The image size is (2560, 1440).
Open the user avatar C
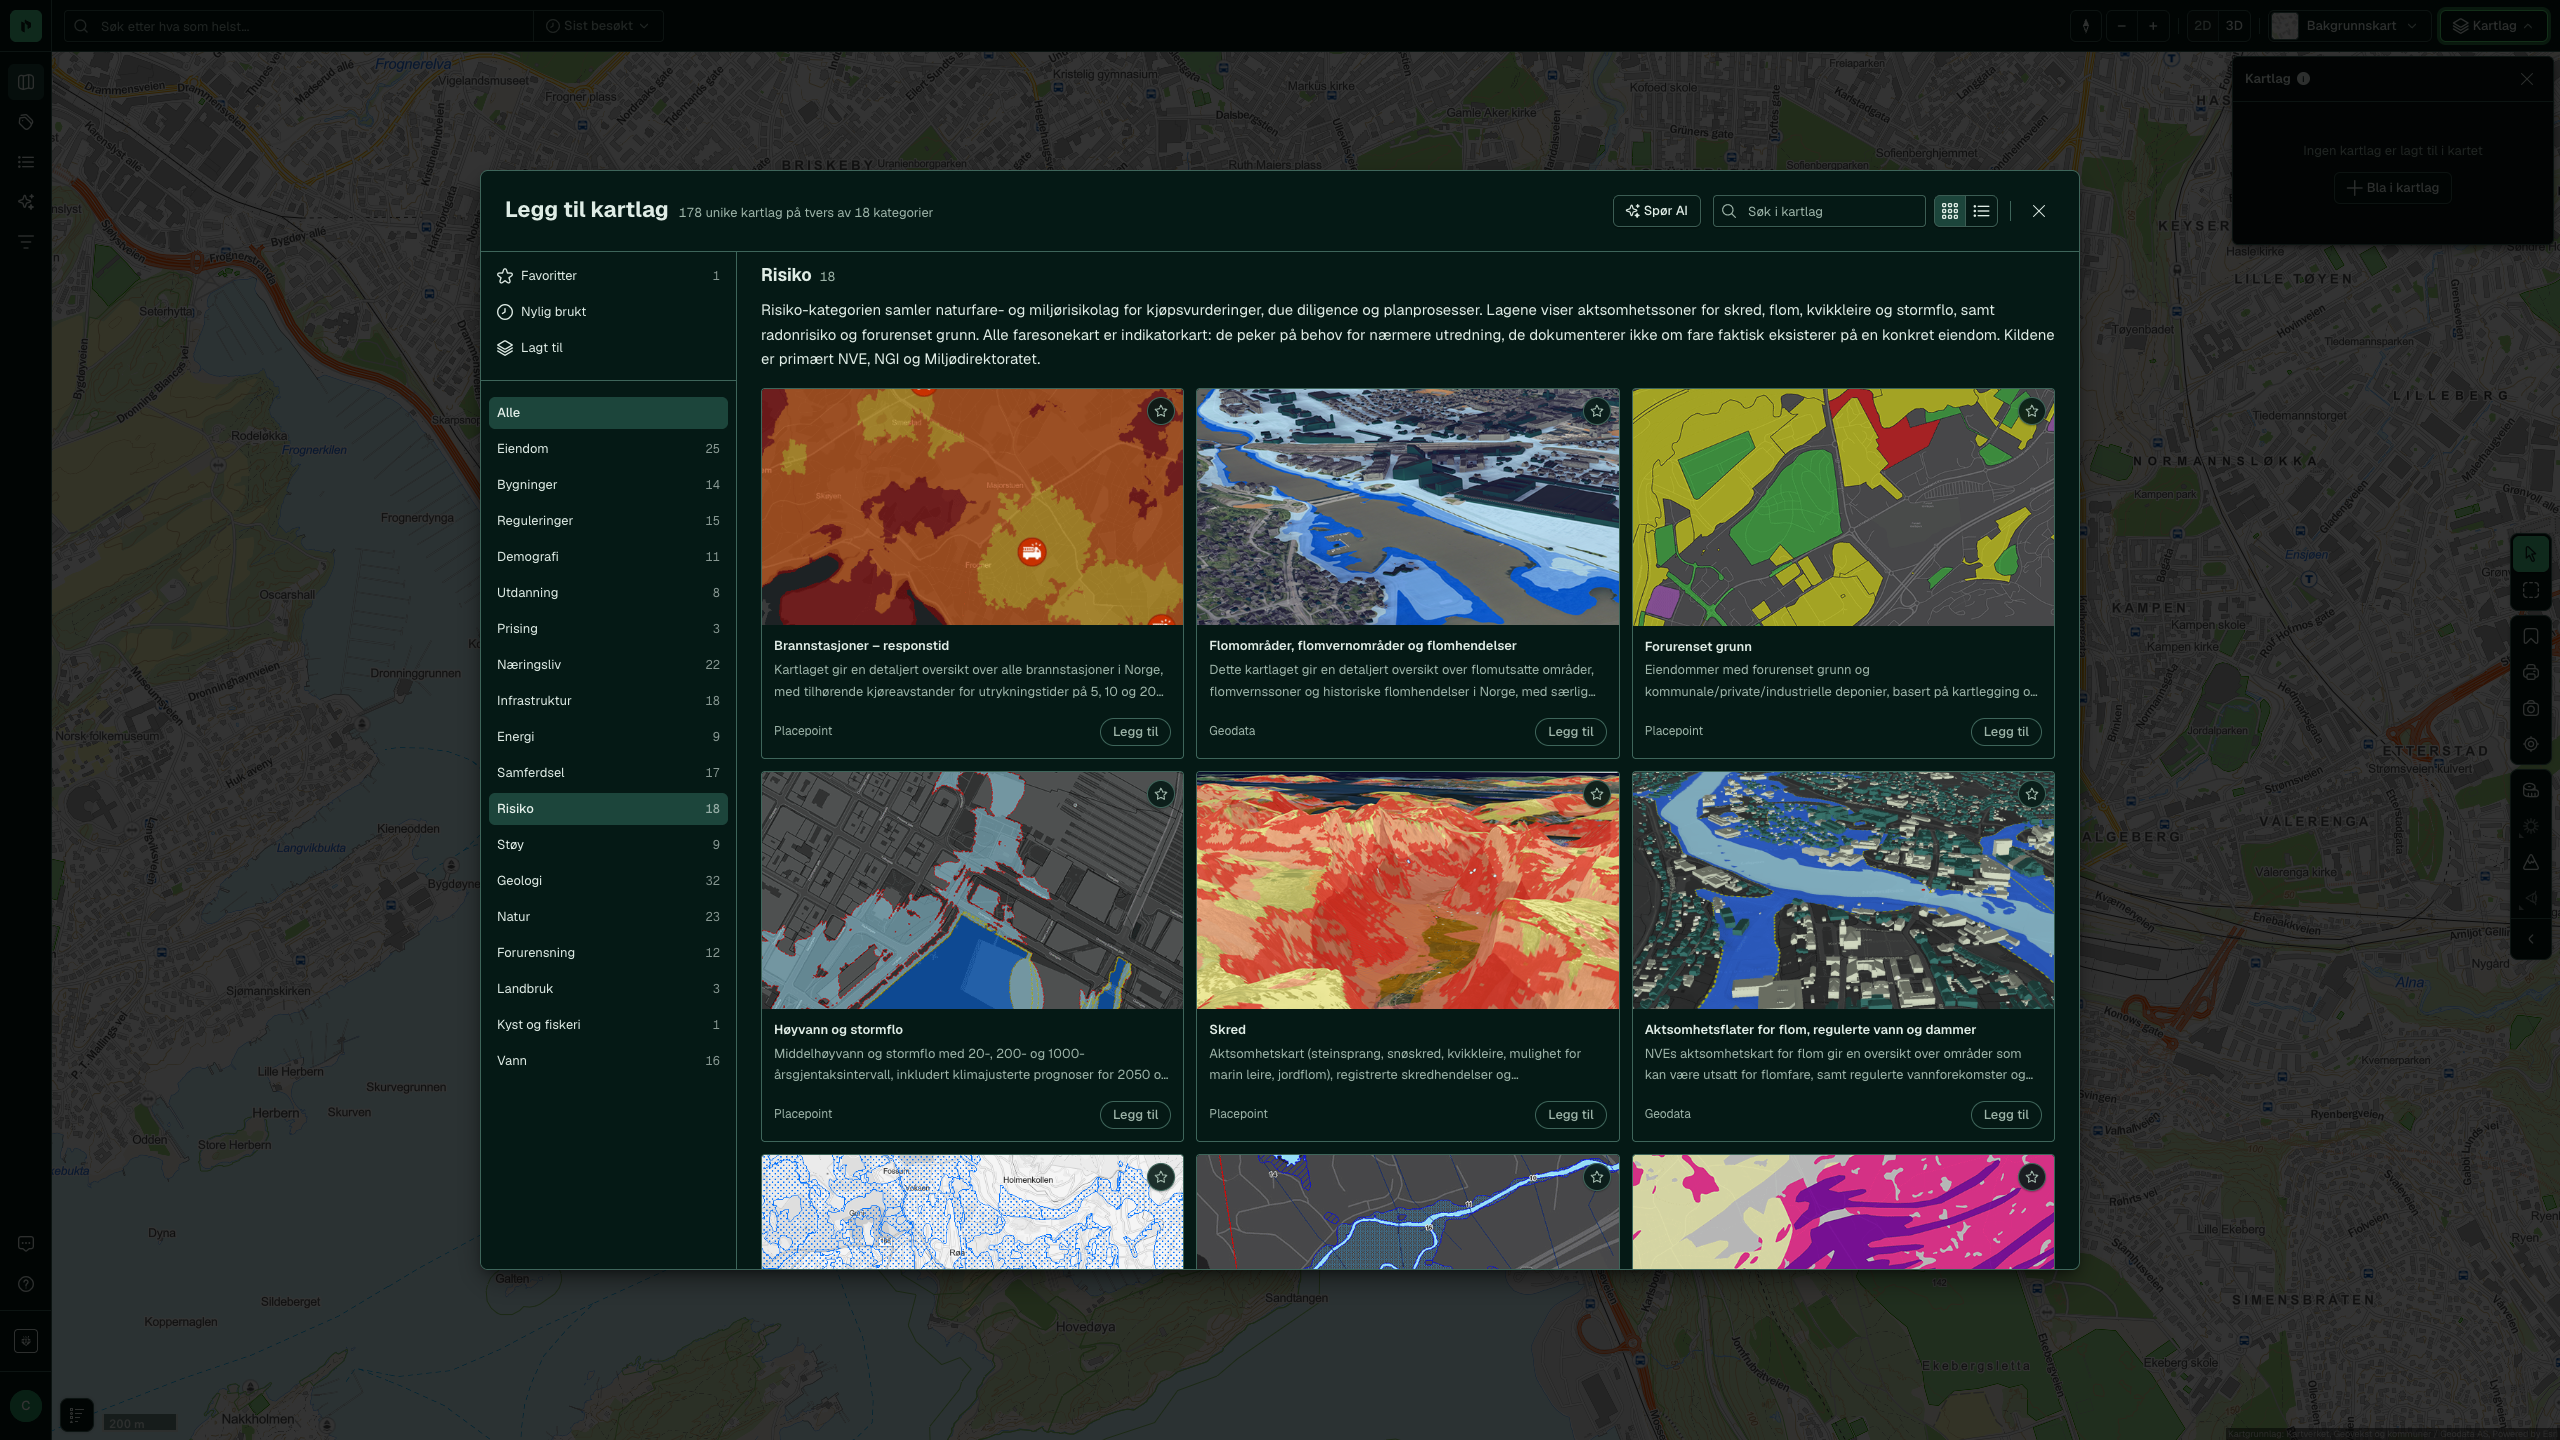26,1406
